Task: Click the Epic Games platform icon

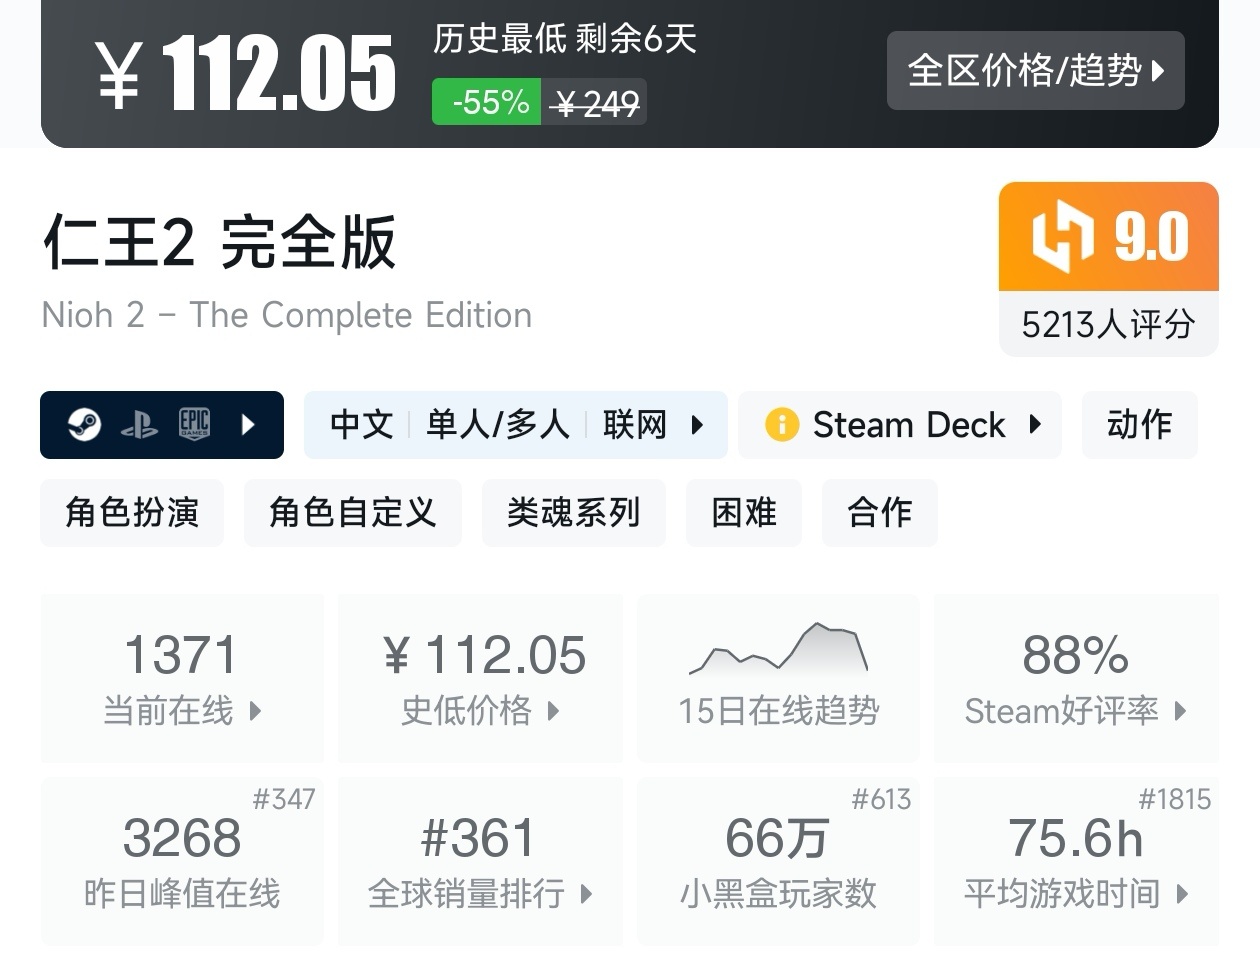Action: (194, 425)
